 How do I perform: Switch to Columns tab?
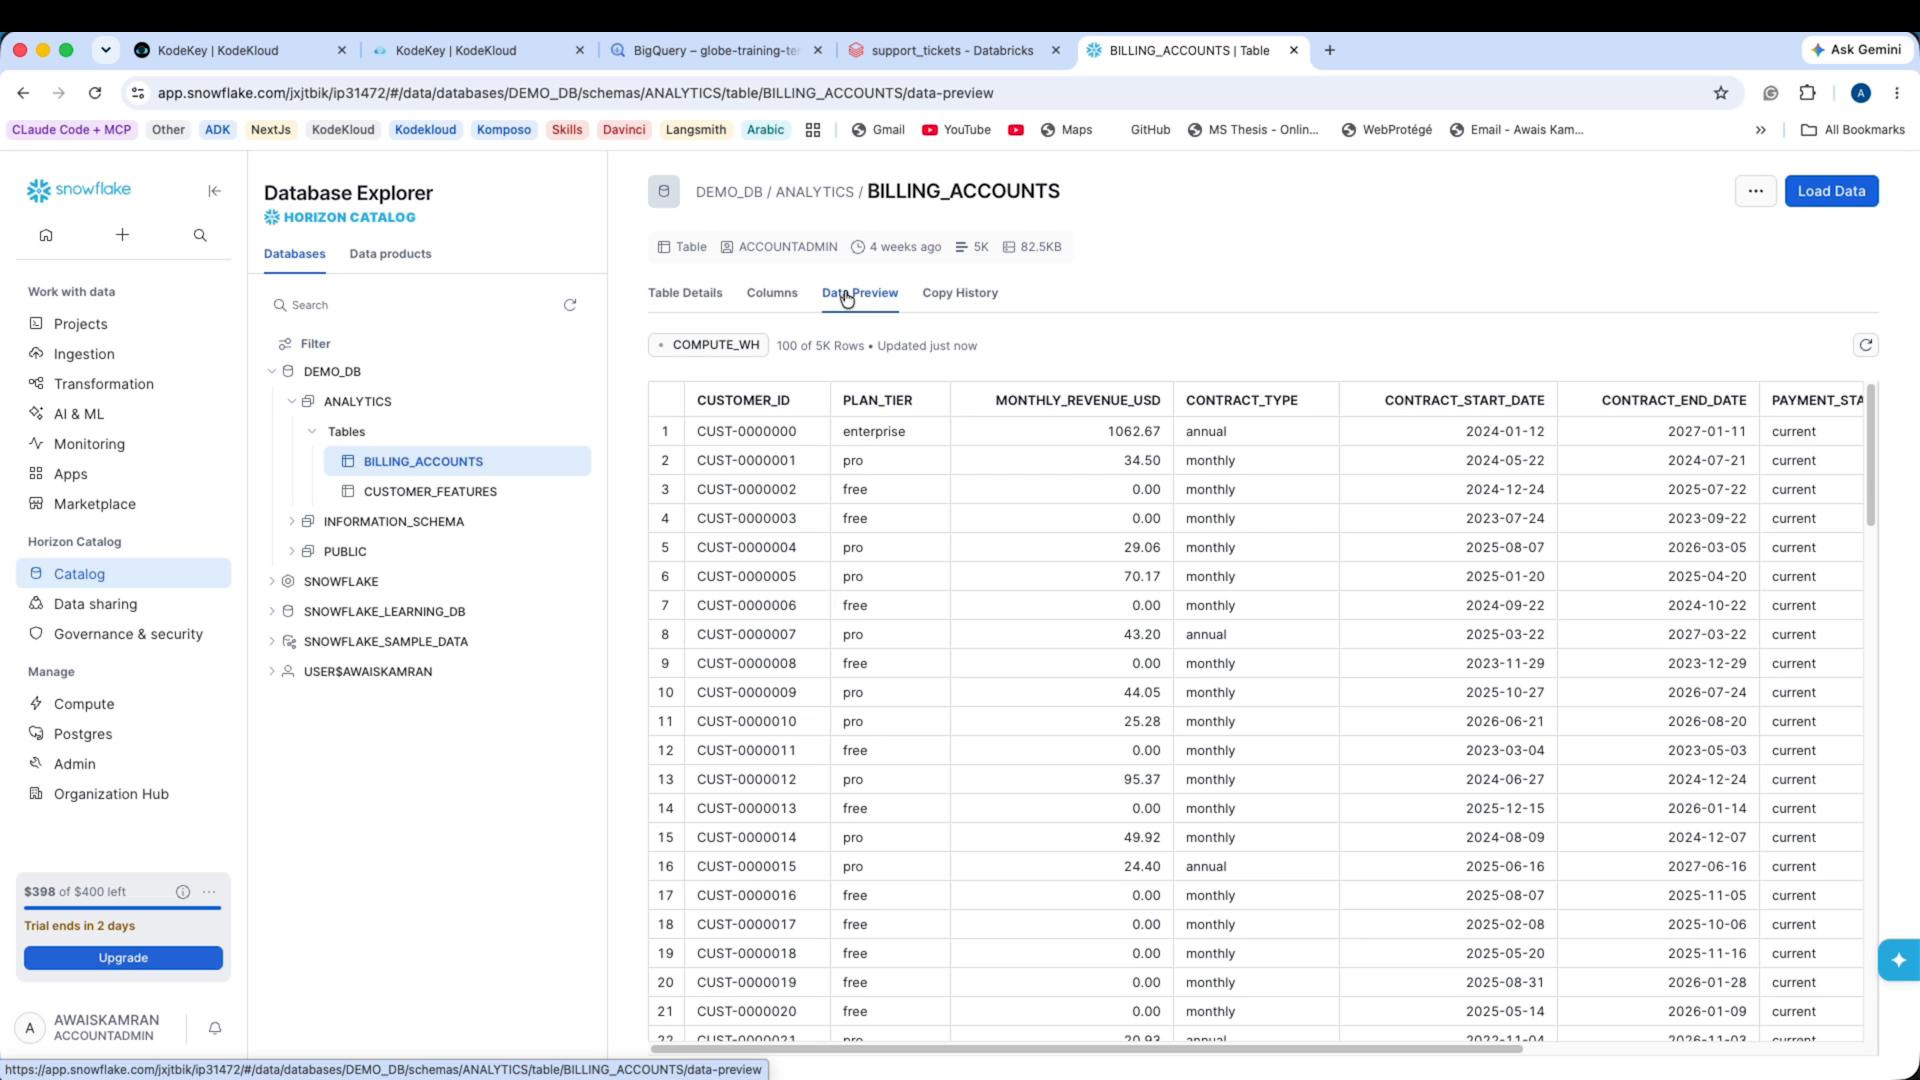click(772, 293)
